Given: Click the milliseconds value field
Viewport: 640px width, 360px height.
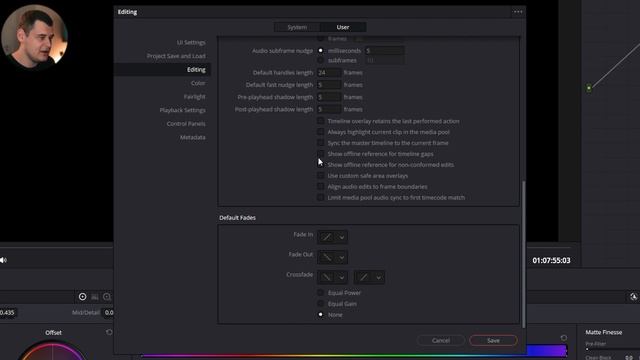Looking at the screenshot, I should [x=384, y=51].
